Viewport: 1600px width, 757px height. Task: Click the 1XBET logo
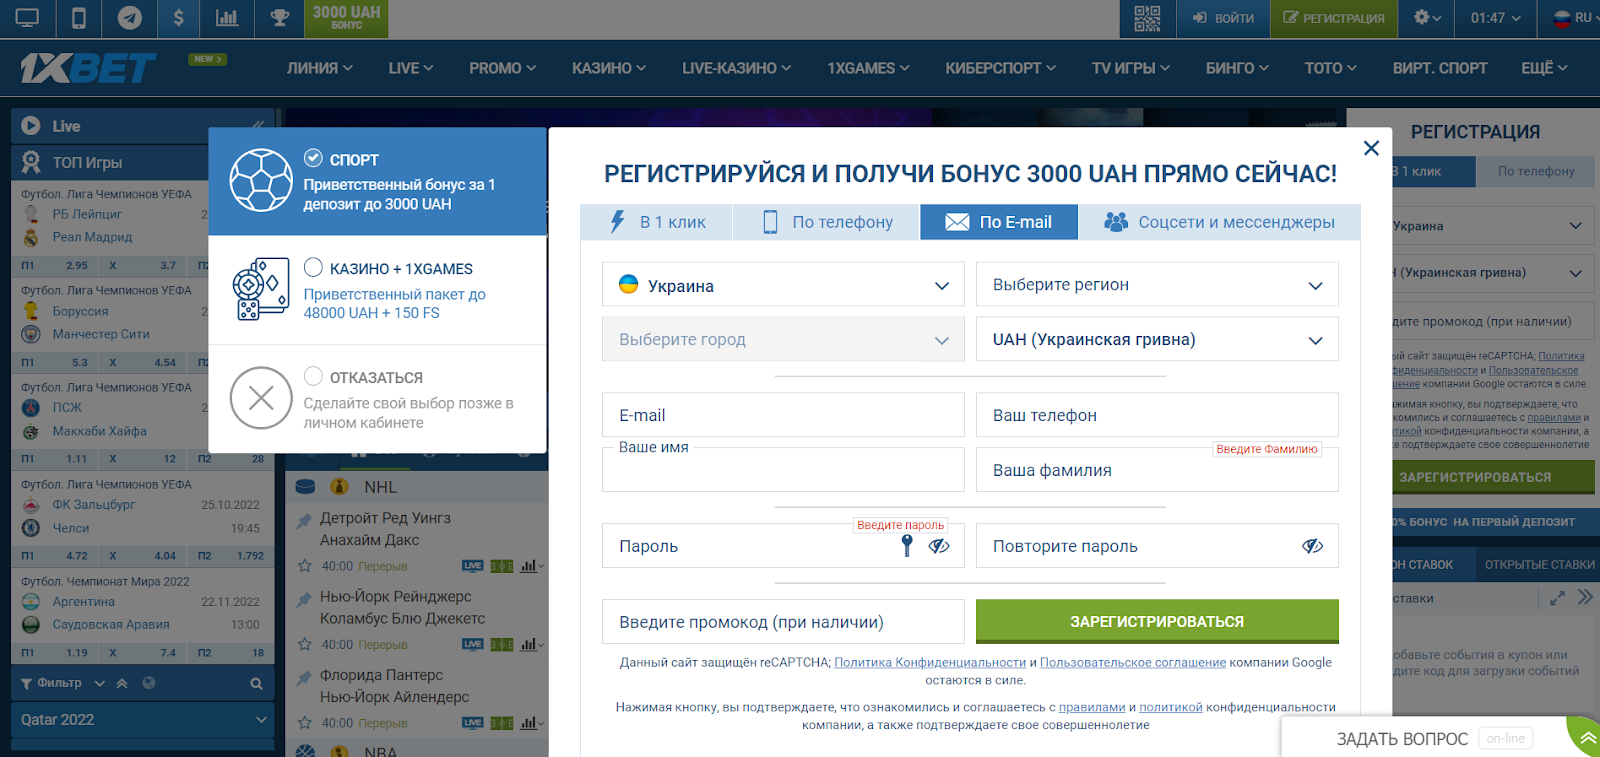tap(87, 68)
